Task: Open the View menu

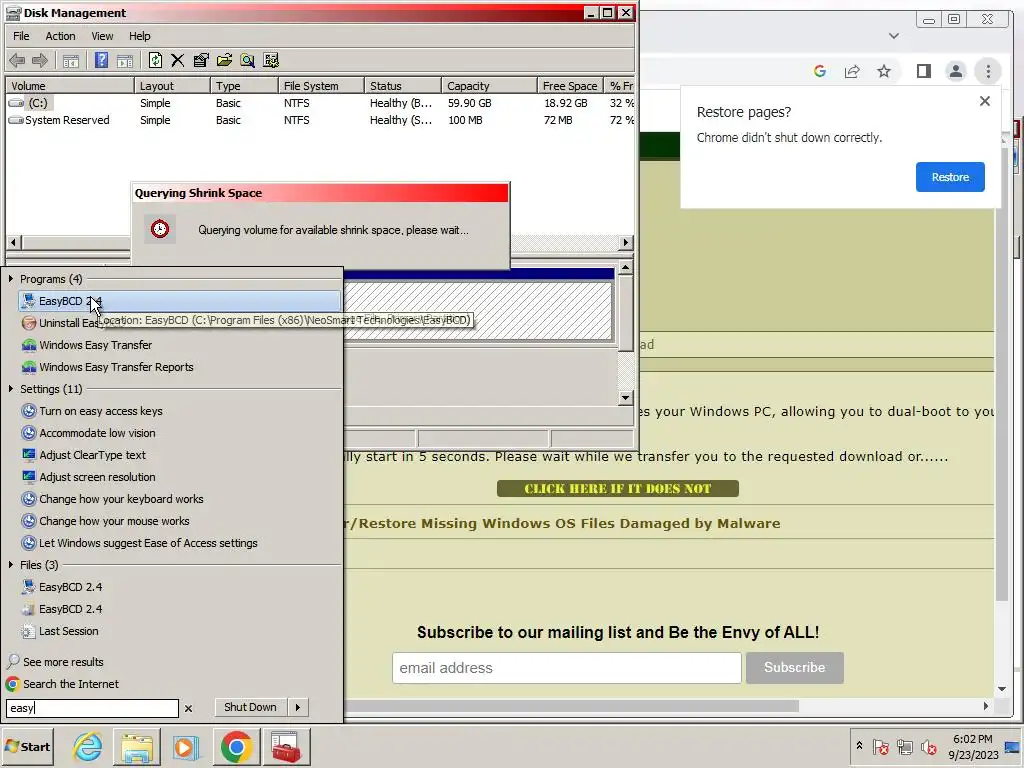Action: tap(102, 36)
